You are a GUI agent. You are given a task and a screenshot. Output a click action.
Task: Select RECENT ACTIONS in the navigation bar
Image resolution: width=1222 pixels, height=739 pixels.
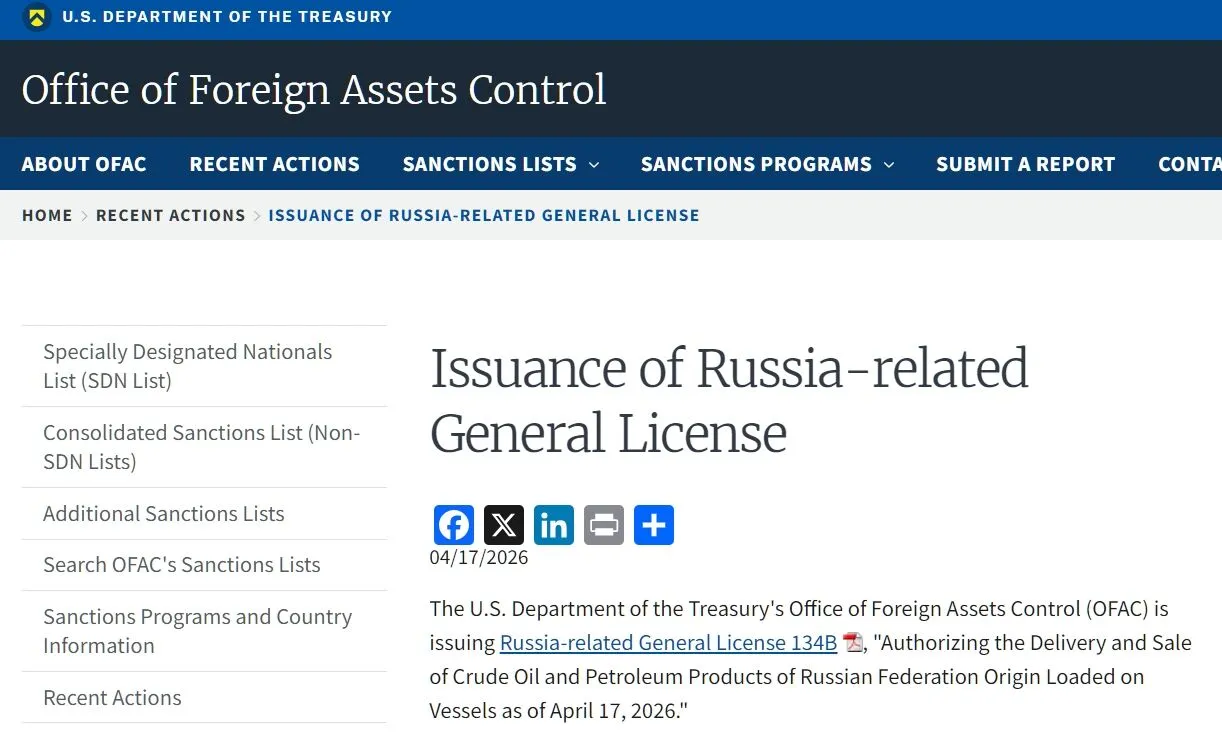pyautogui.click(x=274, y=164)
